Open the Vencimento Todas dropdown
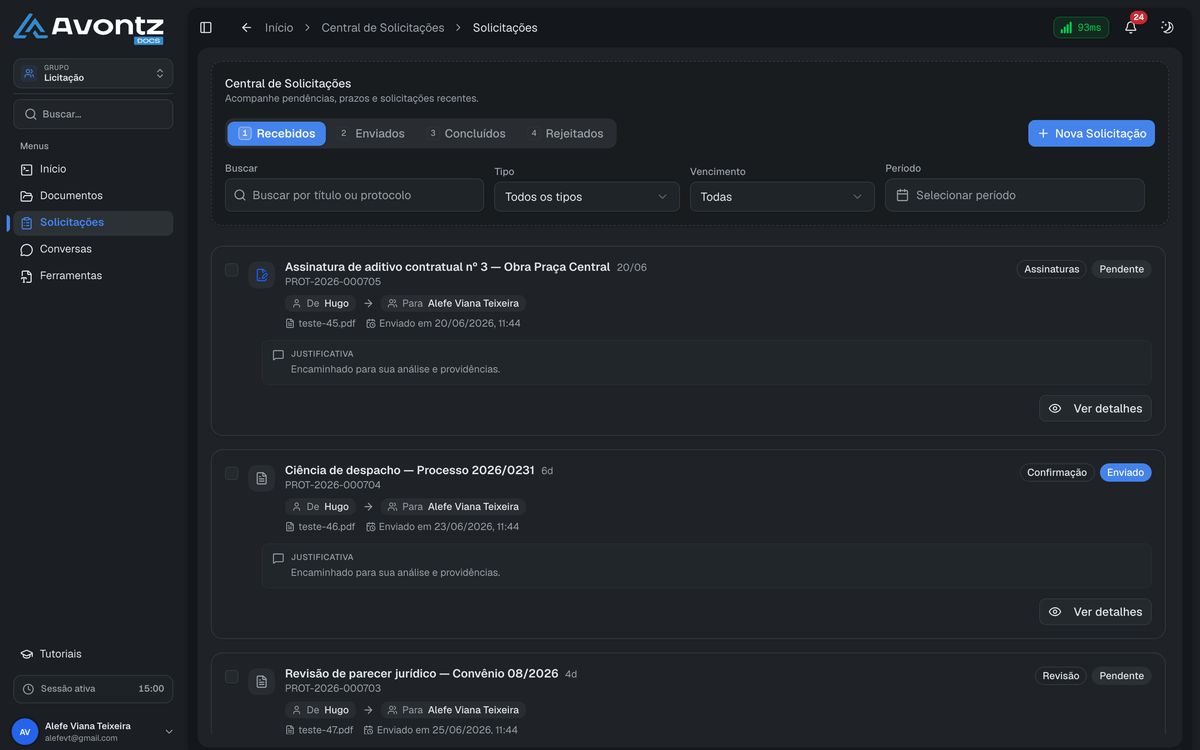 coord(782,197)
